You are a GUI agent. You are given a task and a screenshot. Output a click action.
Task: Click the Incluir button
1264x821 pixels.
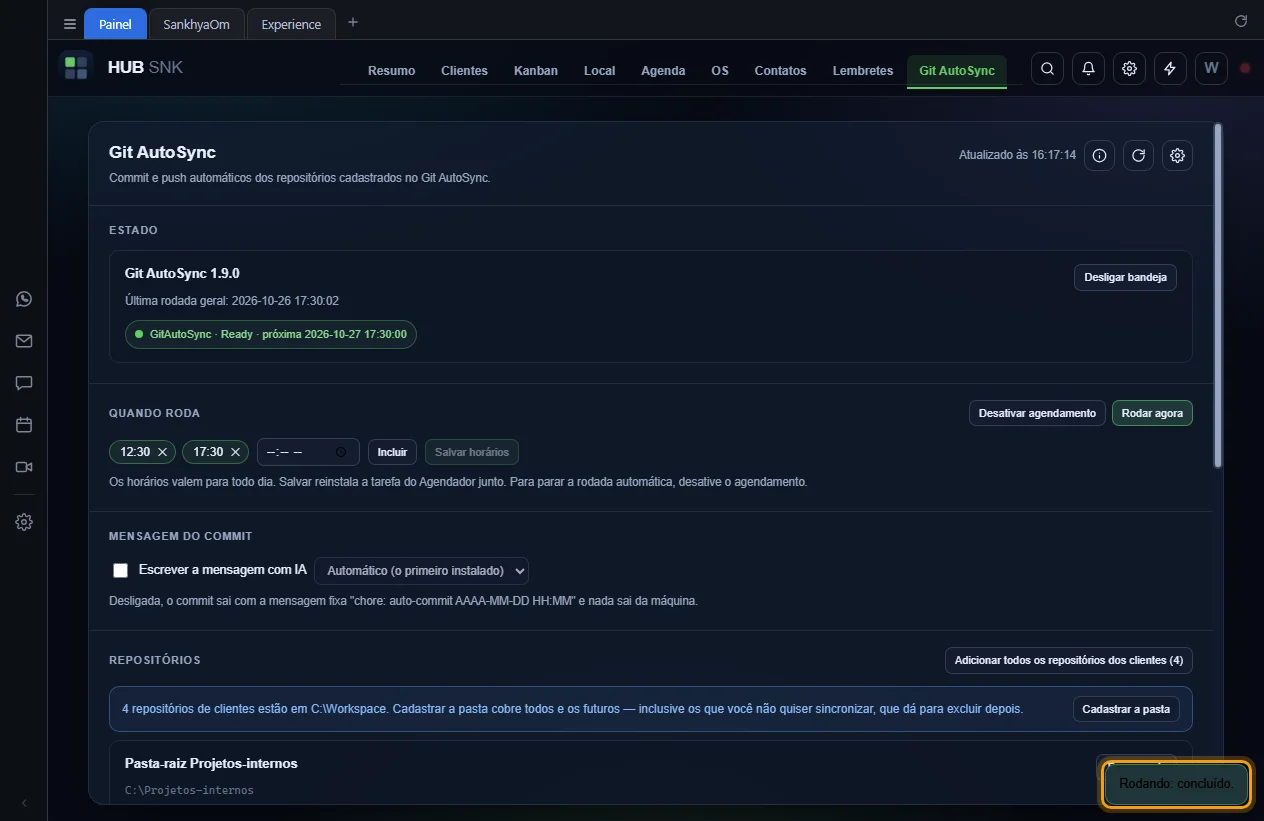(x=392, y=452)
